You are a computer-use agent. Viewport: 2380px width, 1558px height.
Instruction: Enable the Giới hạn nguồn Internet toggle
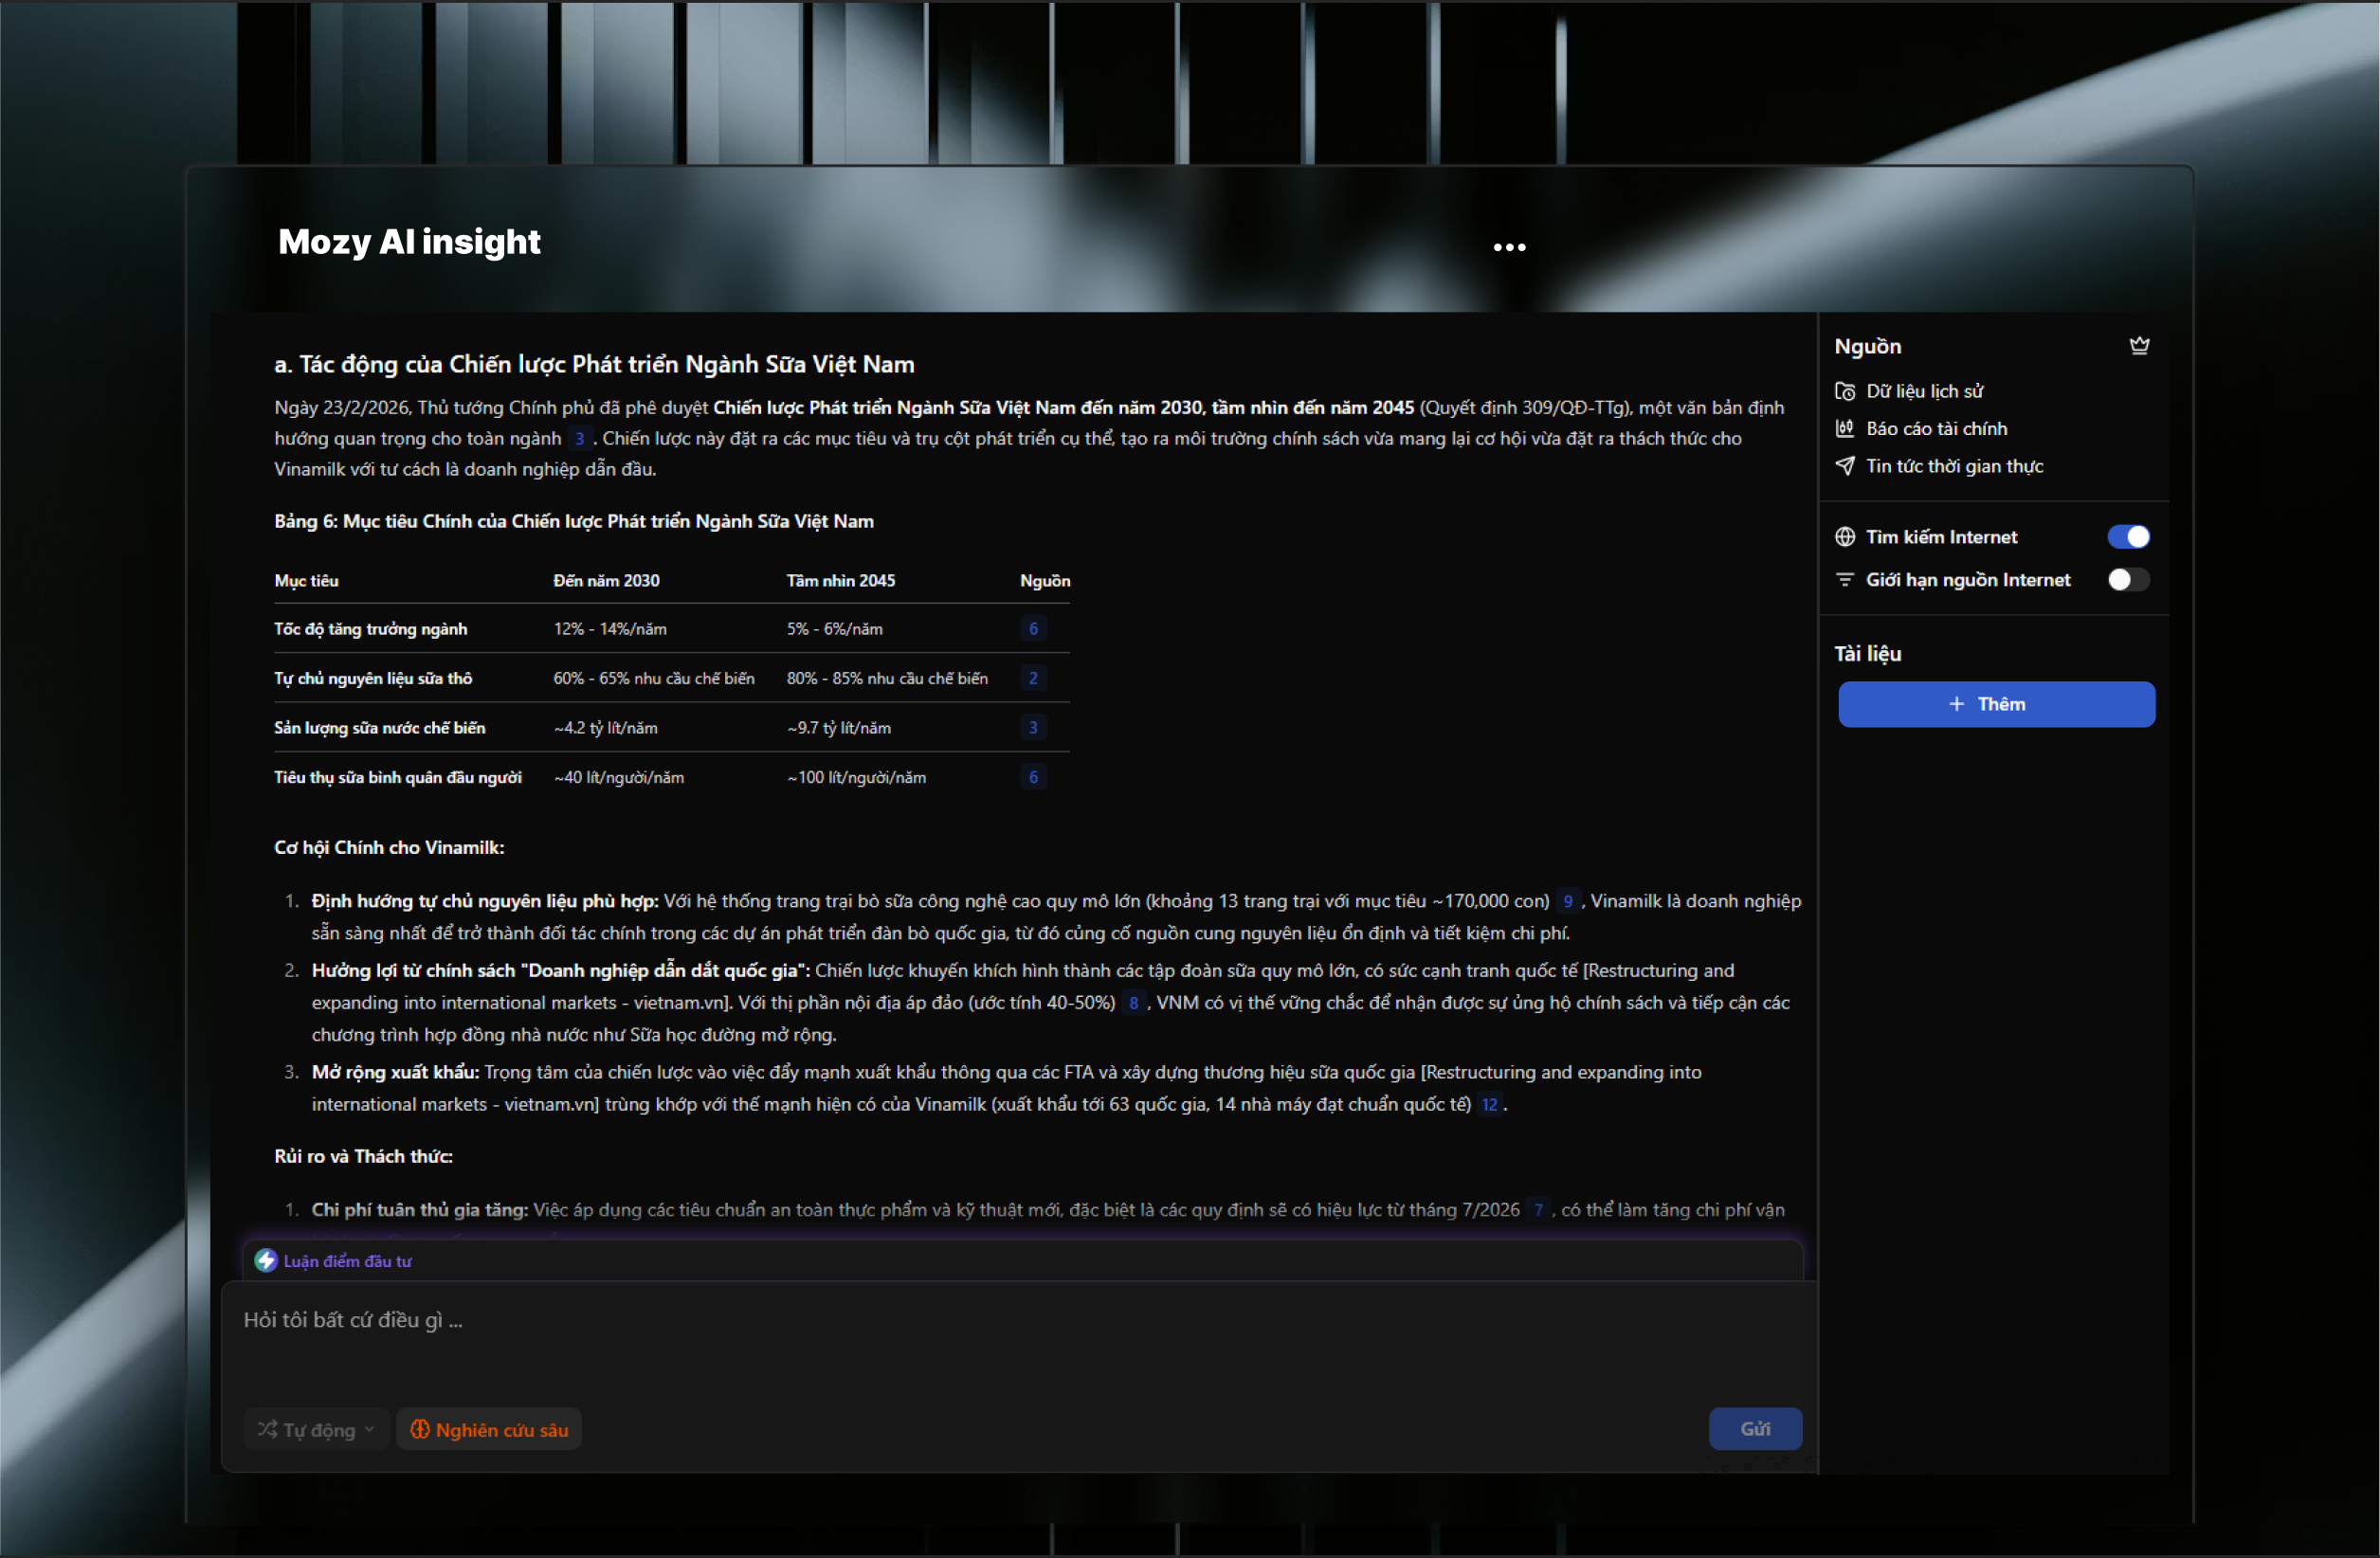(2128, 580)
